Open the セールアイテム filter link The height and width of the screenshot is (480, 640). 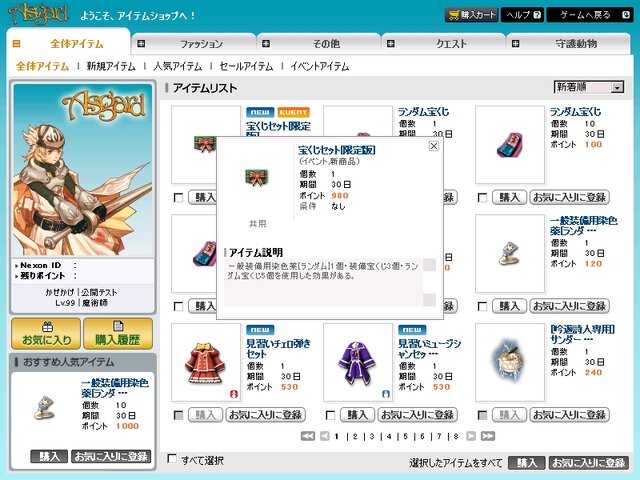246,66
